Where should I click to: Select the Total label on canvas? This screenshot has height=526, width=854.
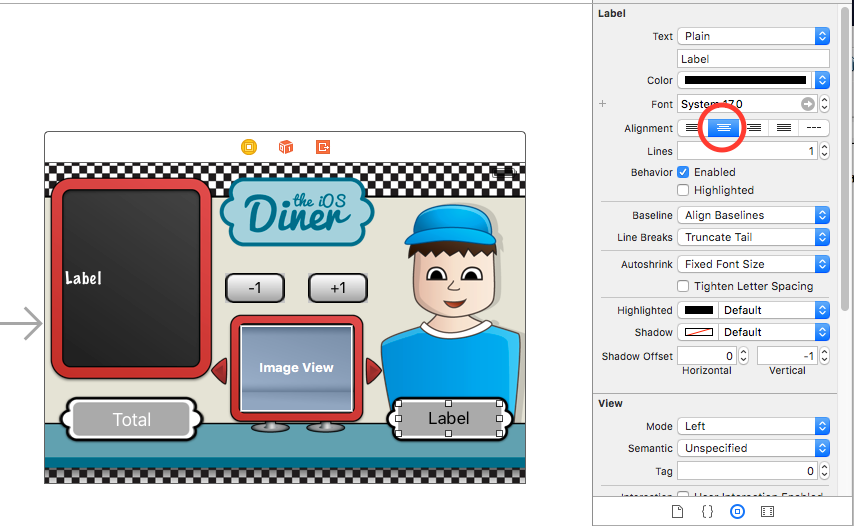click(x=132, y=419)
